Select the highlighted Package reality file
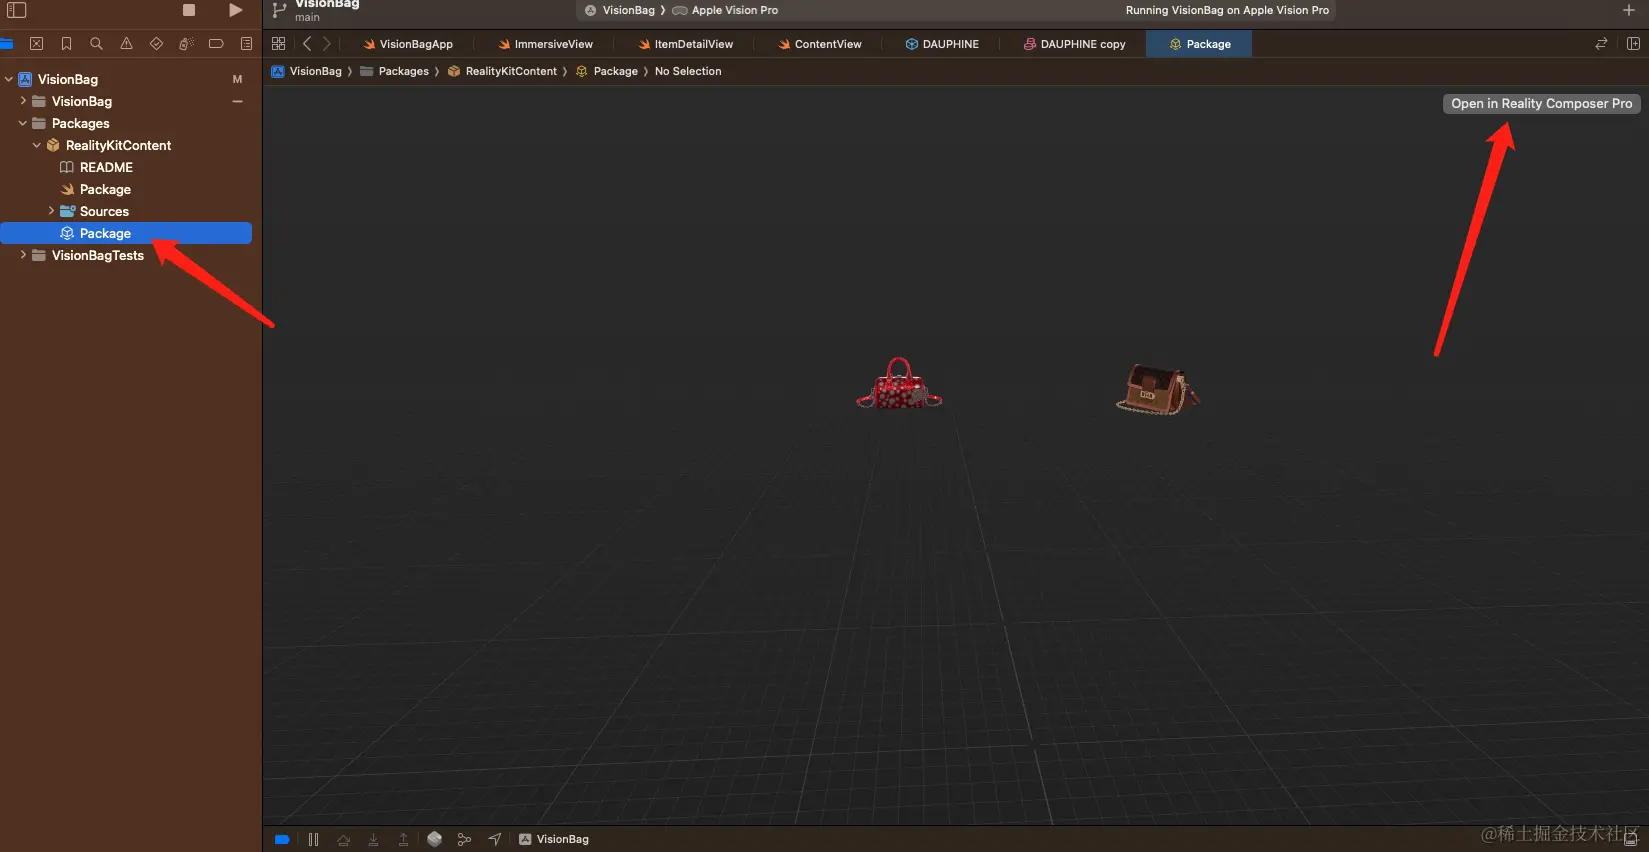Screen dimensions: 1649x852 (x=126, y=233)
